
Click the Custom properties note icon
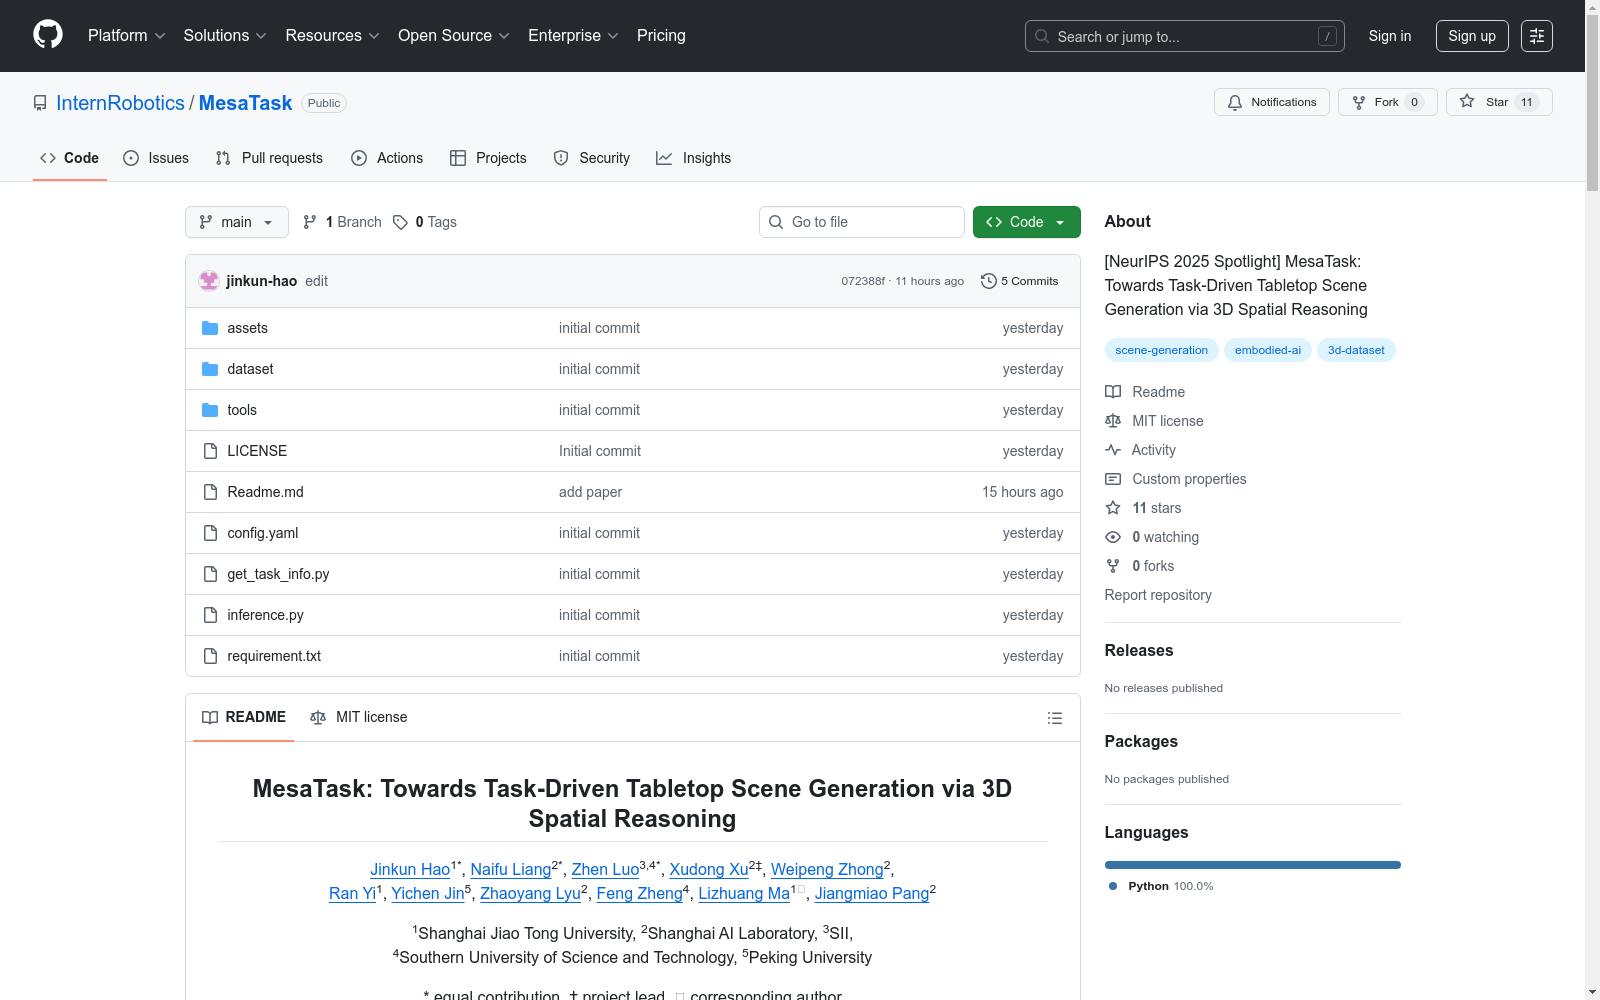tap(1113, 479)
